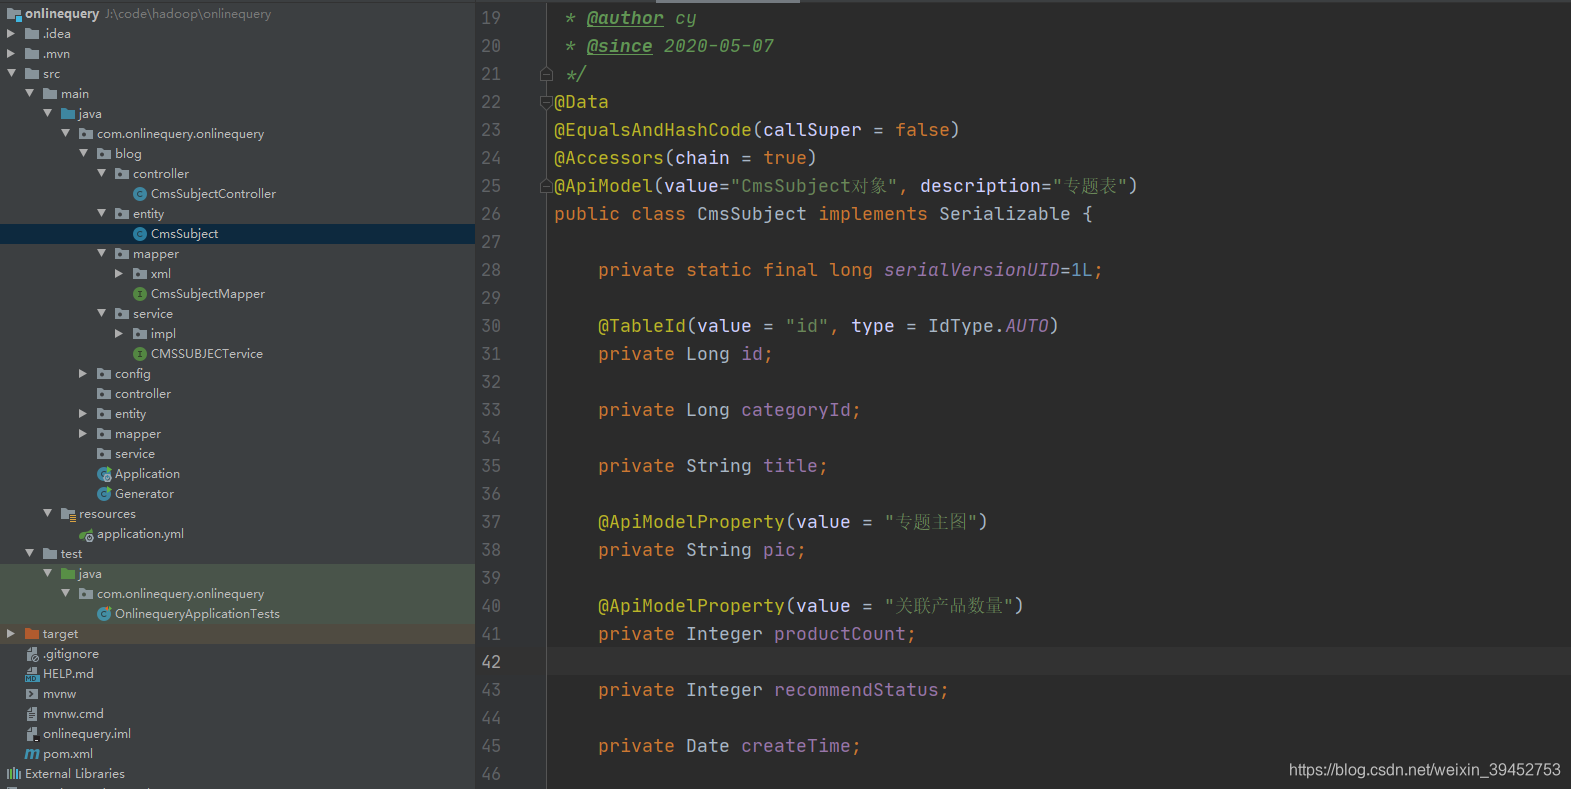Click the onlinequery.iml file icon
Screen dimensions: 1571x789
(32, 734)
